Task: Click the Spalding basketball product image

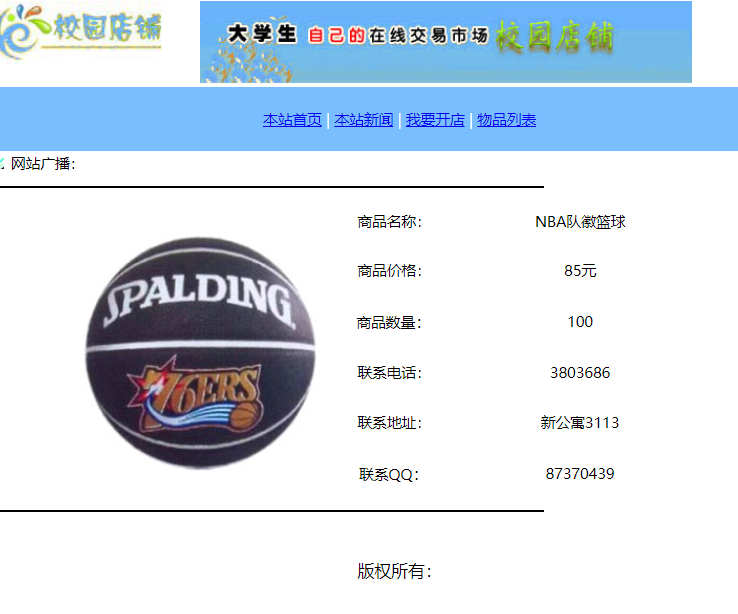Action: pos(200,353)
